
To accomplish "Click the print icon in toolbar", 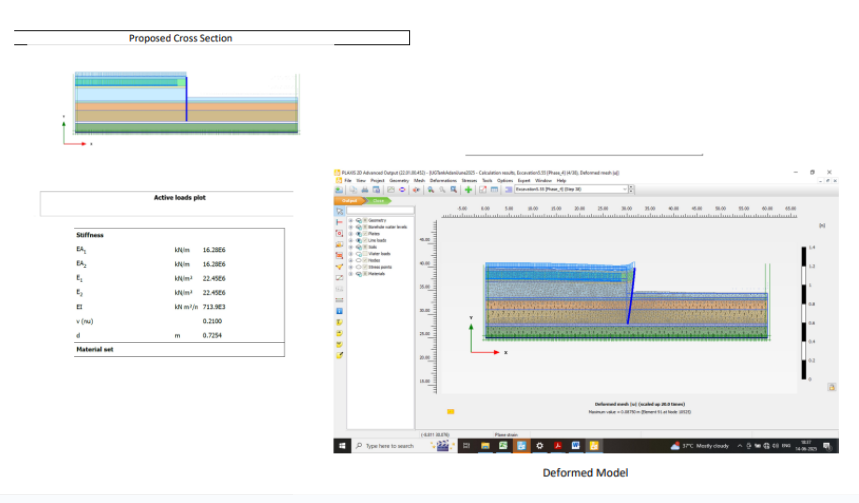I will [365, 189].
